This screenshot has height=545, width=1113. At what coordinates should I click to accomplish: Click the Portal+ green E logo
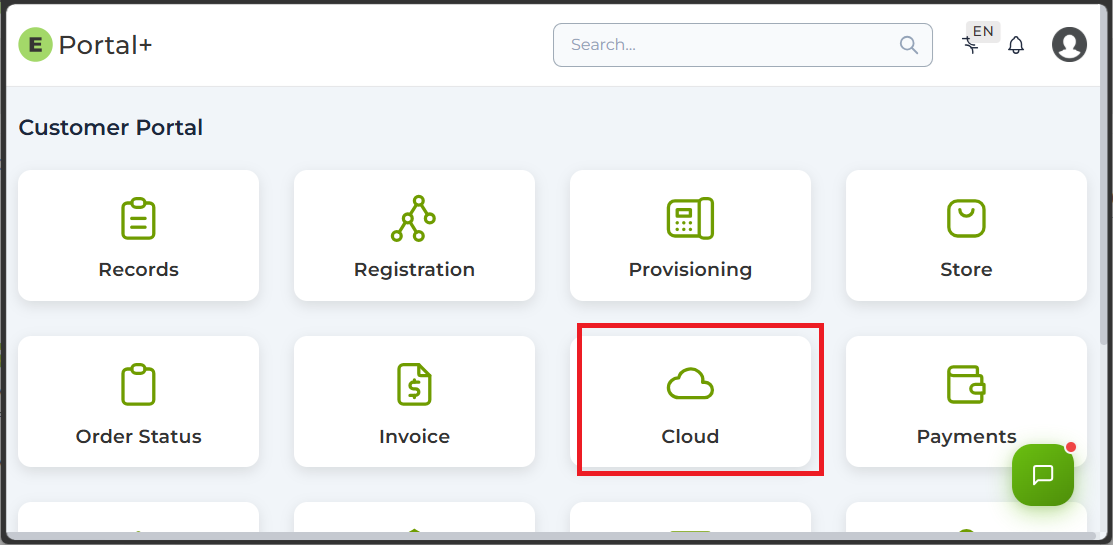pos(35,45)
